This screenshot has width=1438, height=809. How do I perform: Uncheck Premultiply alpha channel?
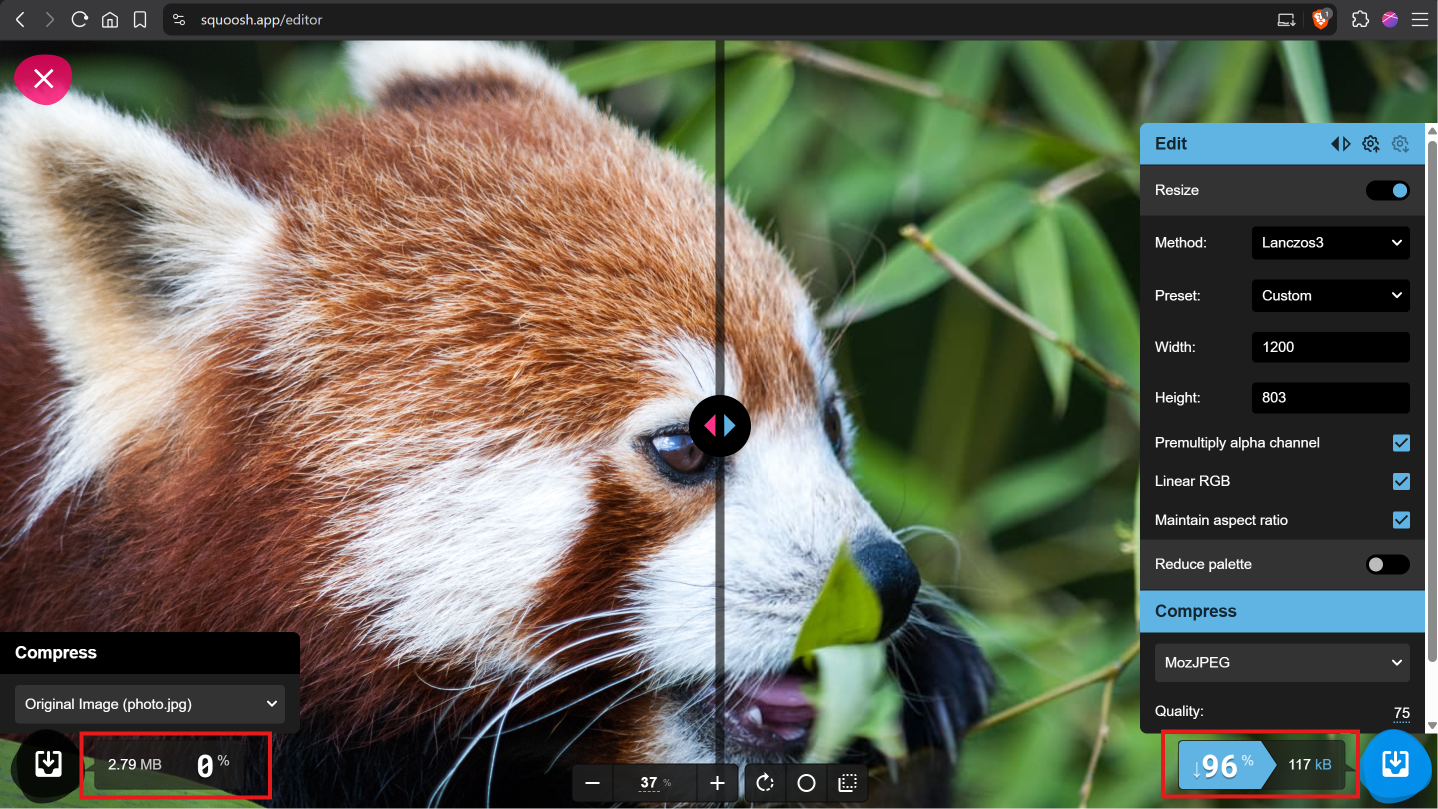click(x=1401, y=442)
